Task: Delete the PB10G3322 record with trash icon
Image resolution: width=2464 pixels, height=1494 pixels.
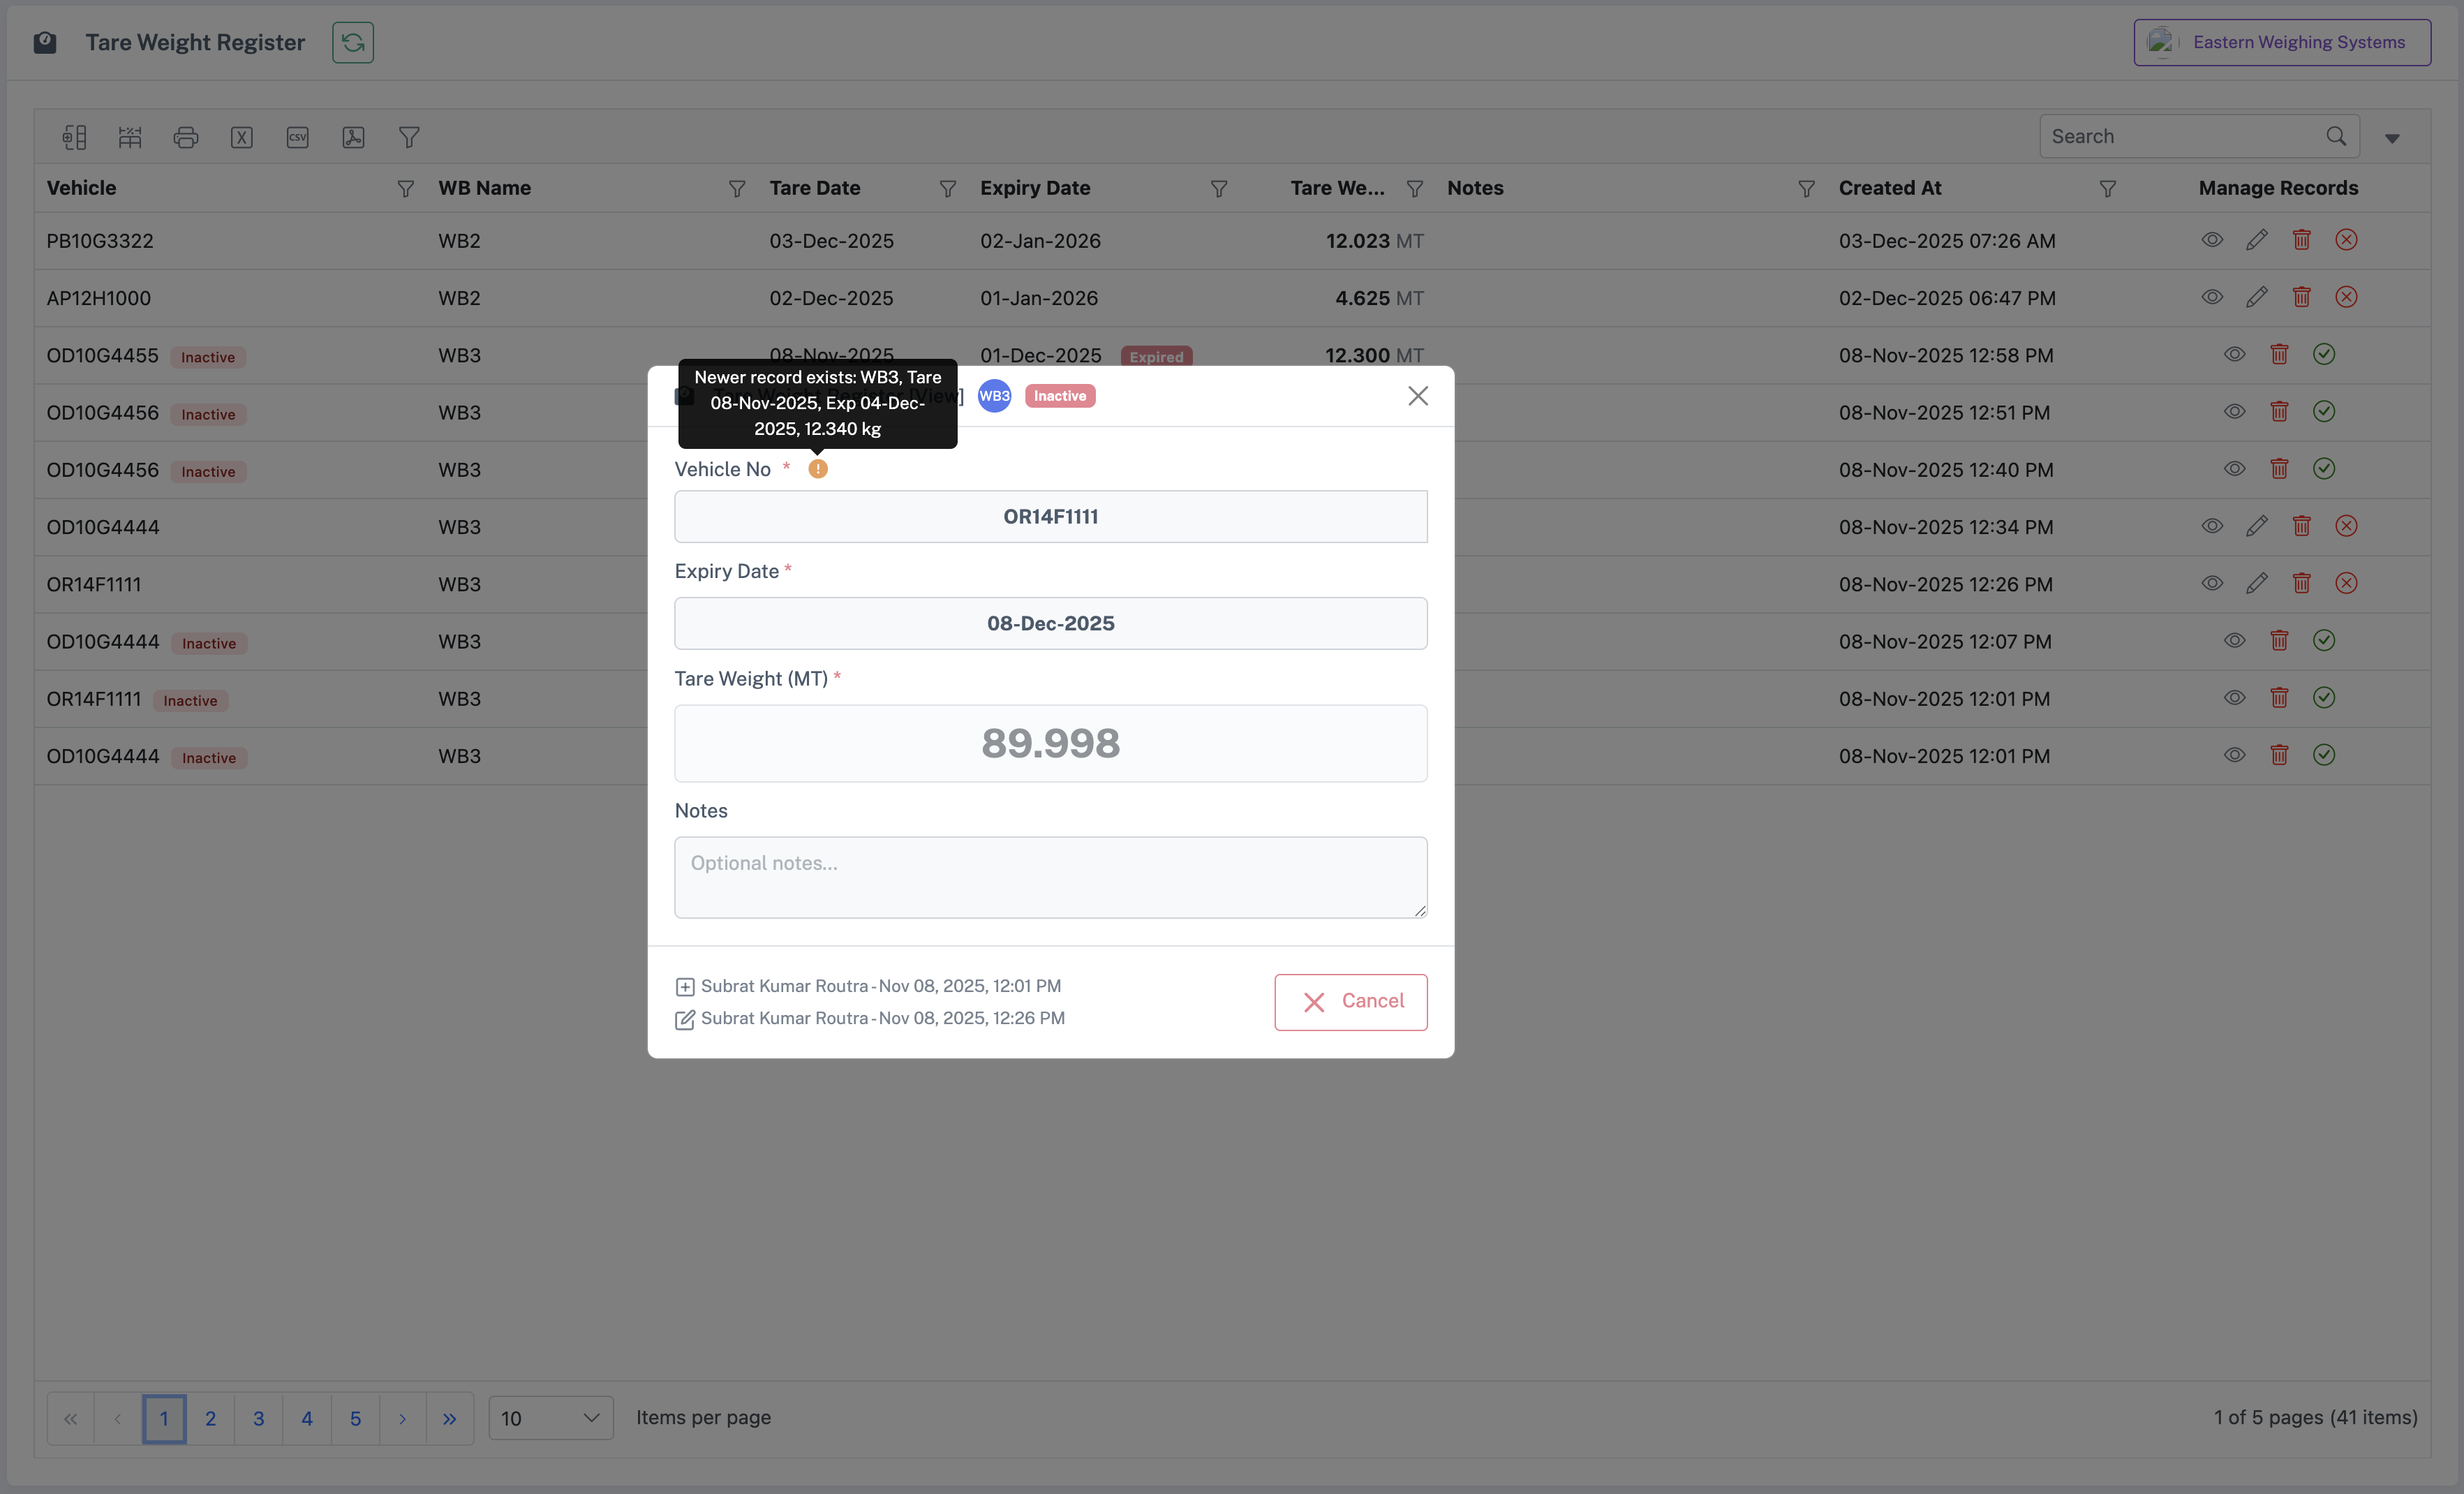Action: (2301, 240)
